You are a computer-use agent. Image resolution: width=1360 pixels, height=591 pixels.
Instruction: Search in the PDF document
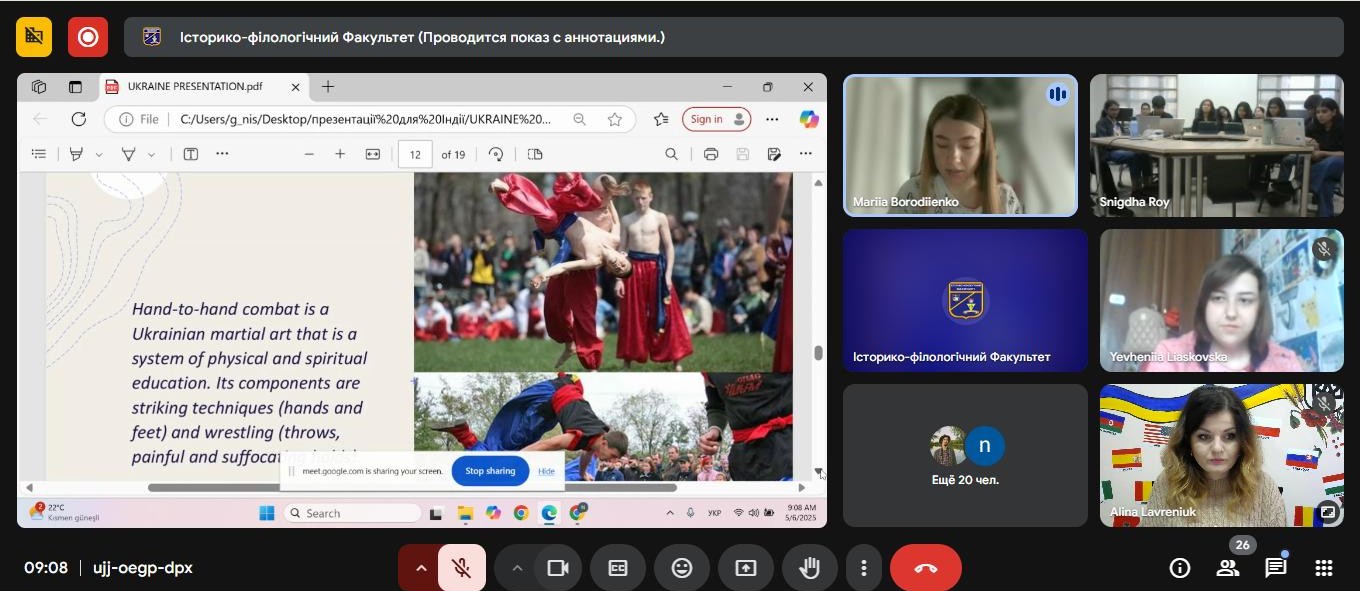pos(672,154)
